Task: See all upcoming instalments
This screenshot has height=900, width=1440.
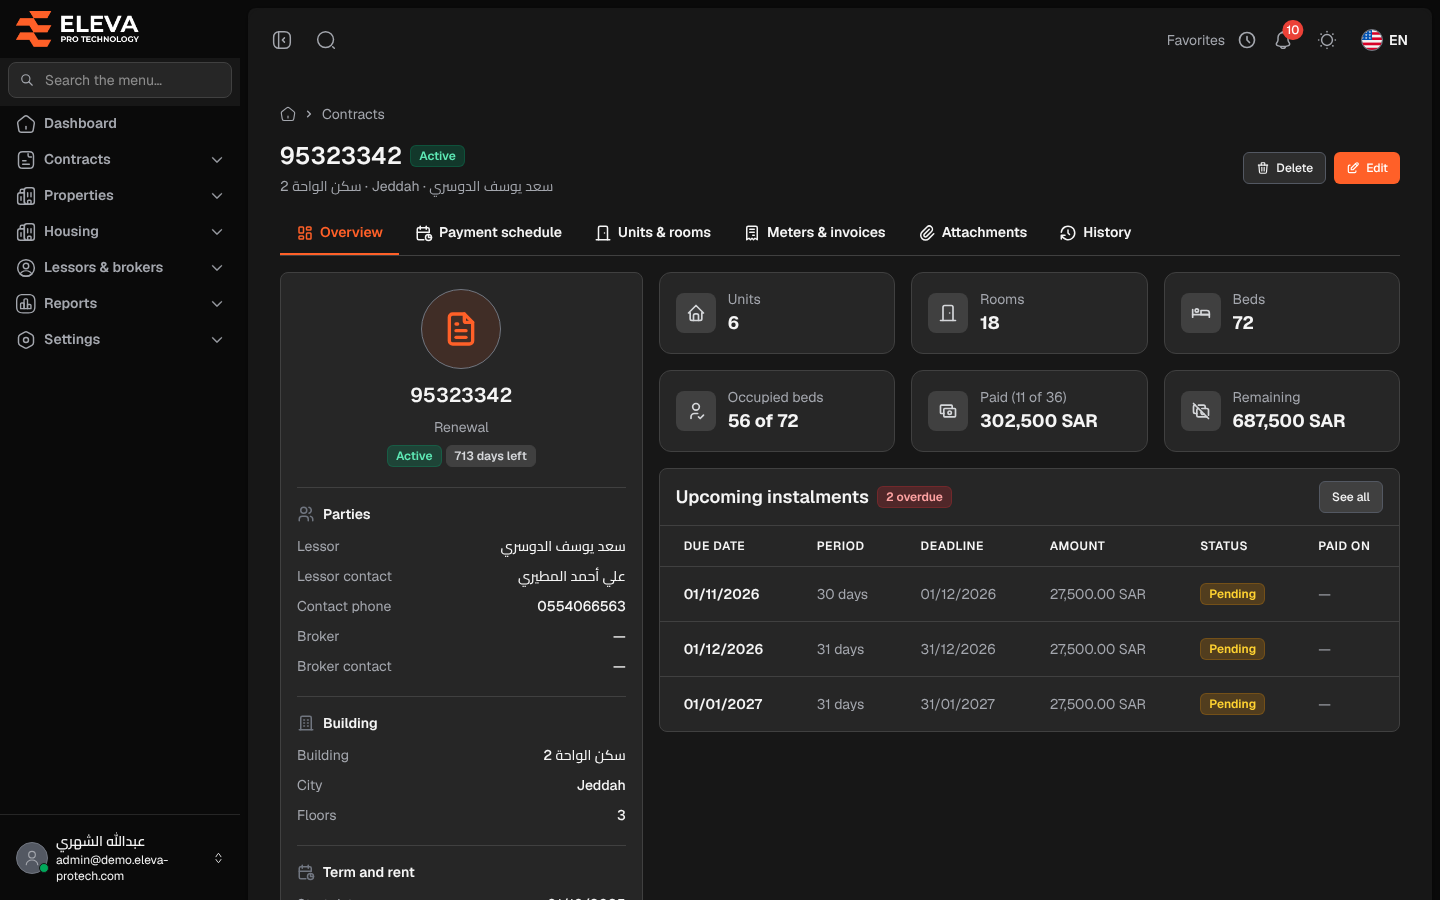Action: [x=1351, y=497]
